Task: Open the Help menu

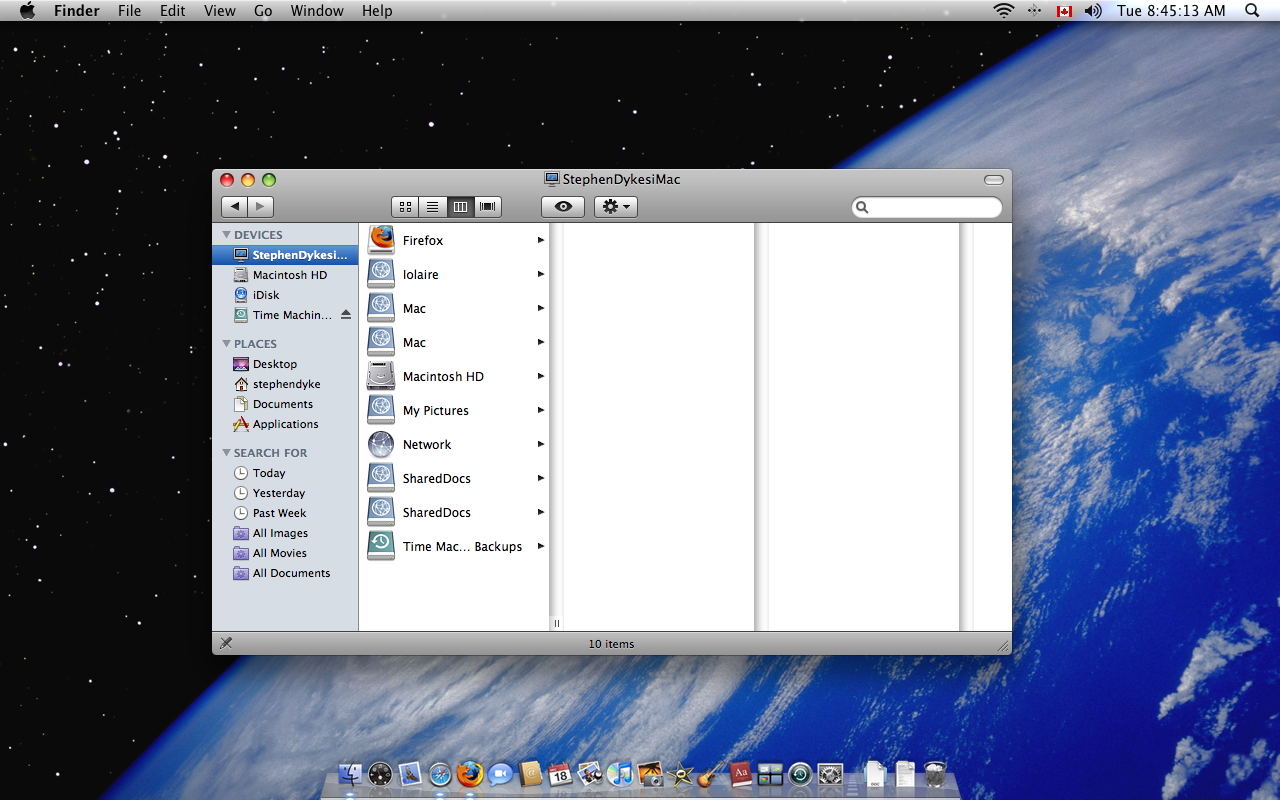Action: tap(377, 11)
